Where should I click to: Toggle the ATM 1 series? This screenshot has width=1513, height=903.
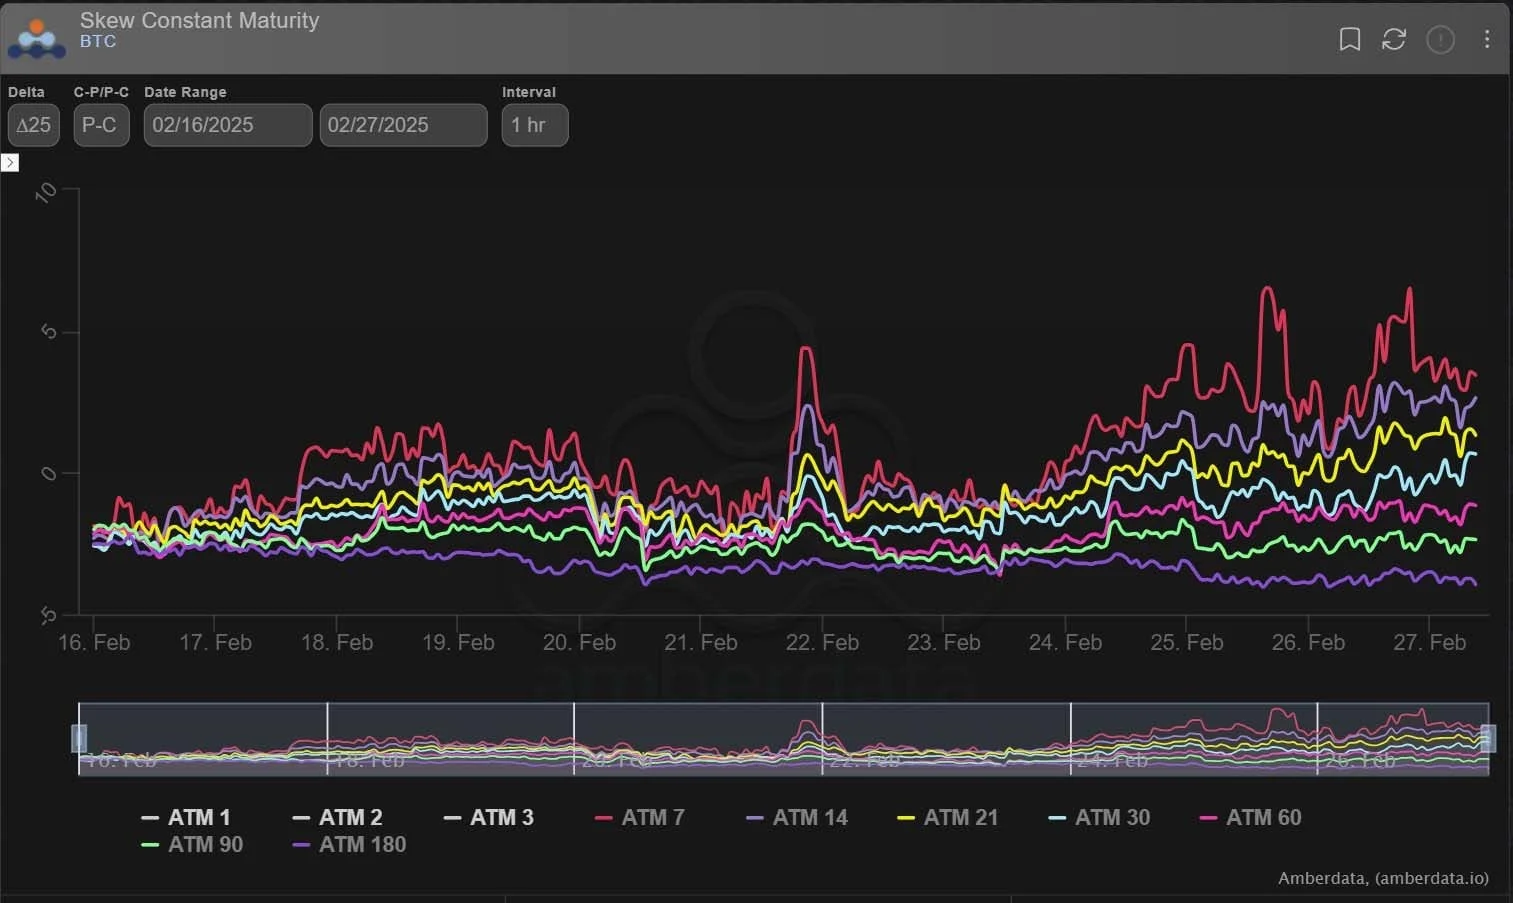coord(186,817)
